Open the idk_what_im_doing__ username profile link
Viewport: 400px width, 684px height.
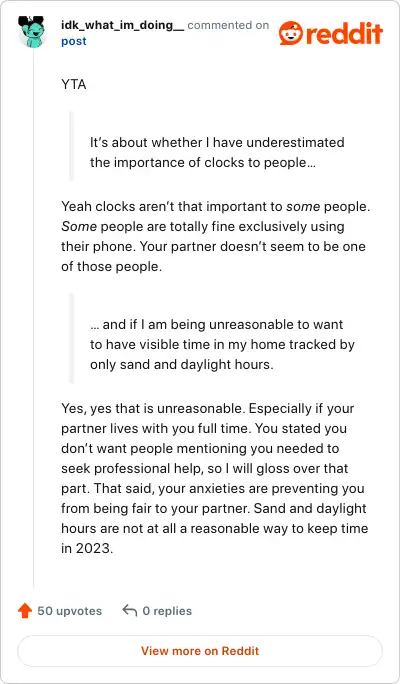pyautogui.click(x=123, y=25)
